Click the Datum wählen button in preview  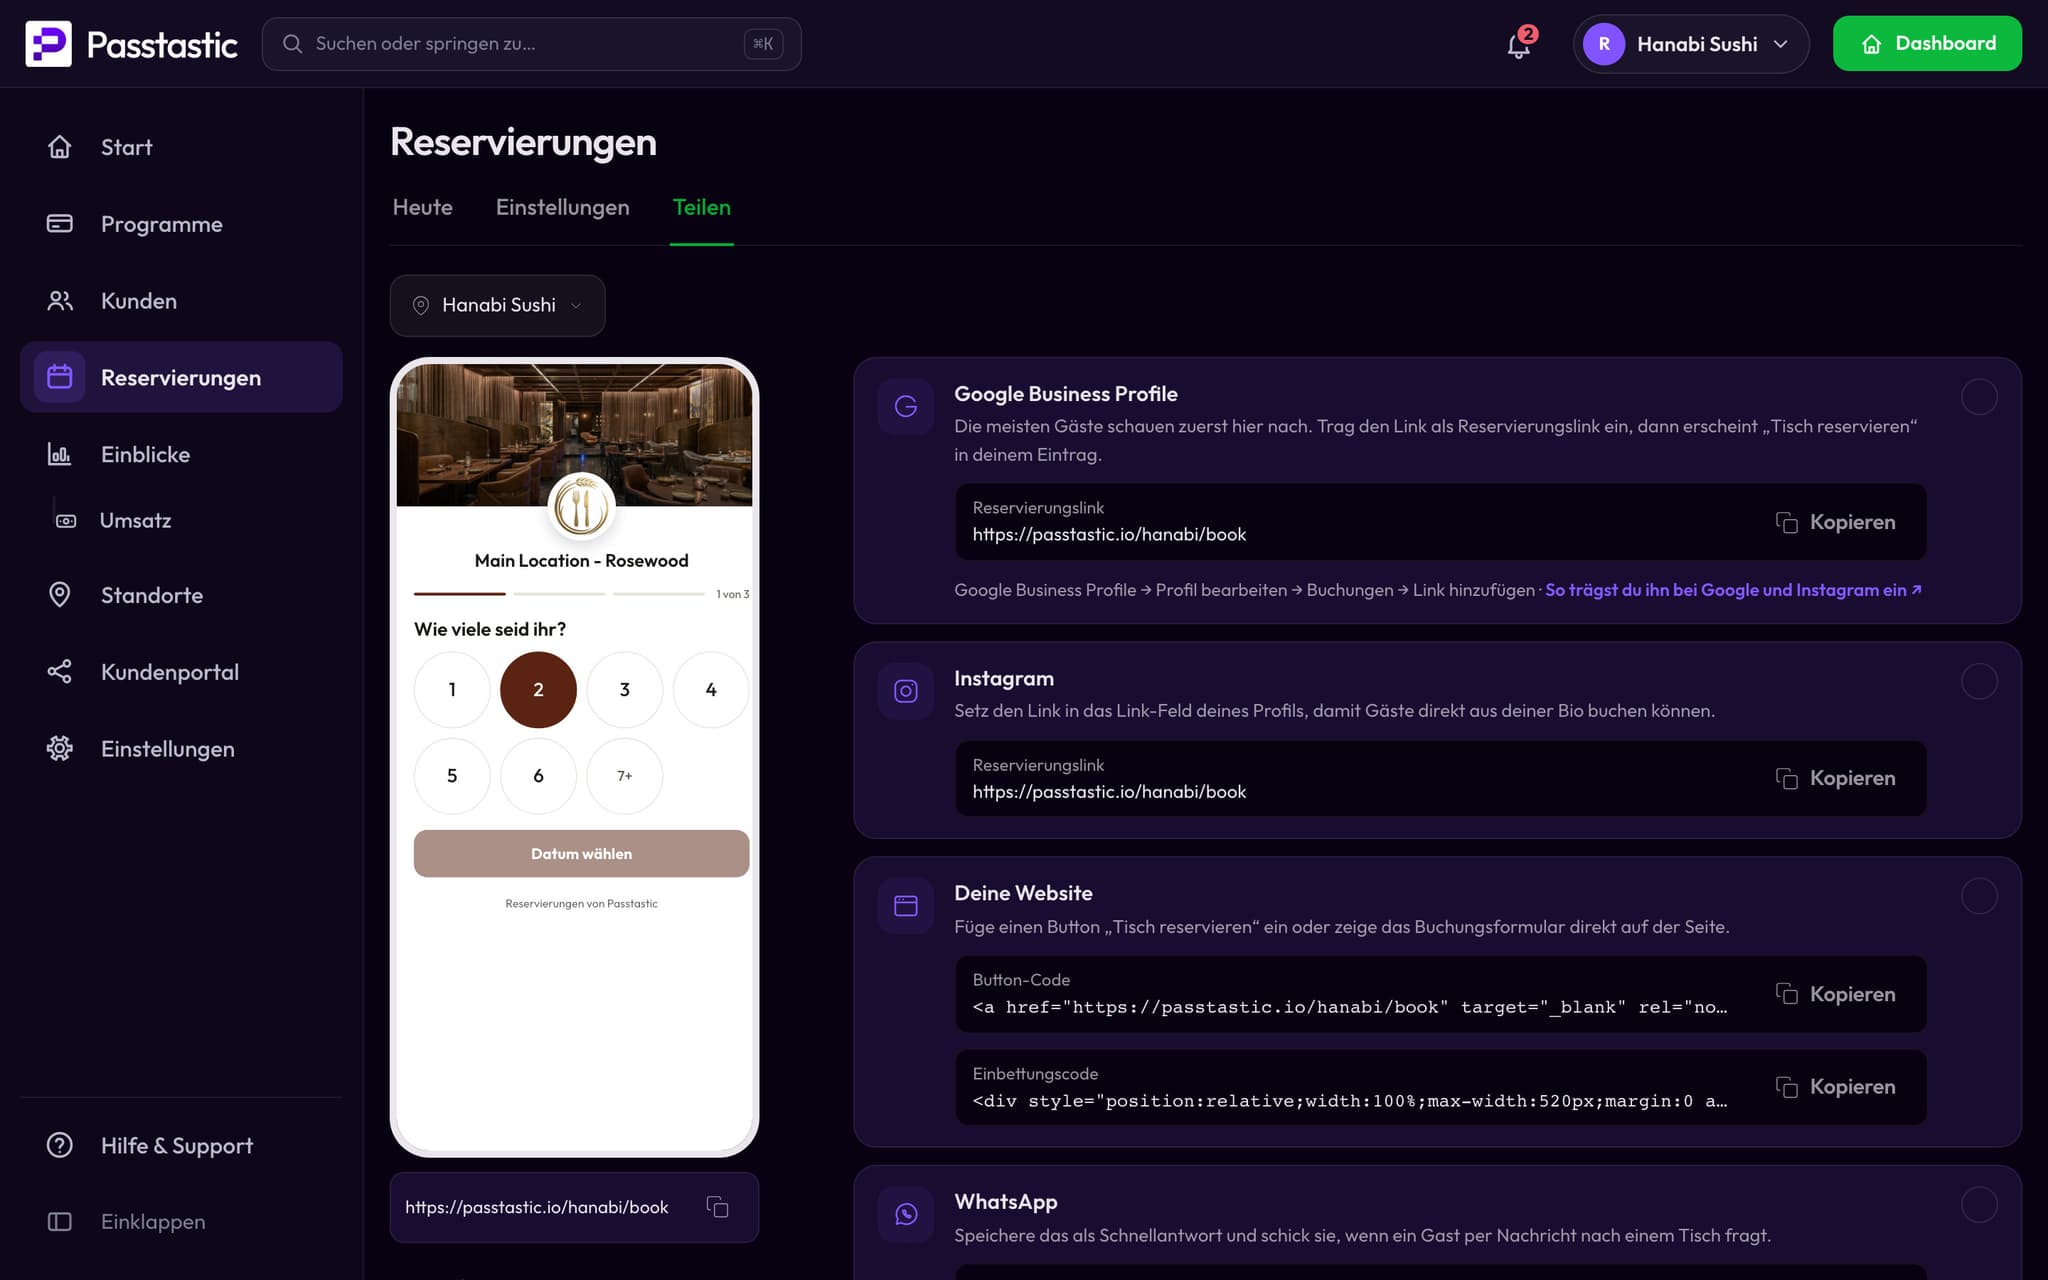[x=581, y=854]
